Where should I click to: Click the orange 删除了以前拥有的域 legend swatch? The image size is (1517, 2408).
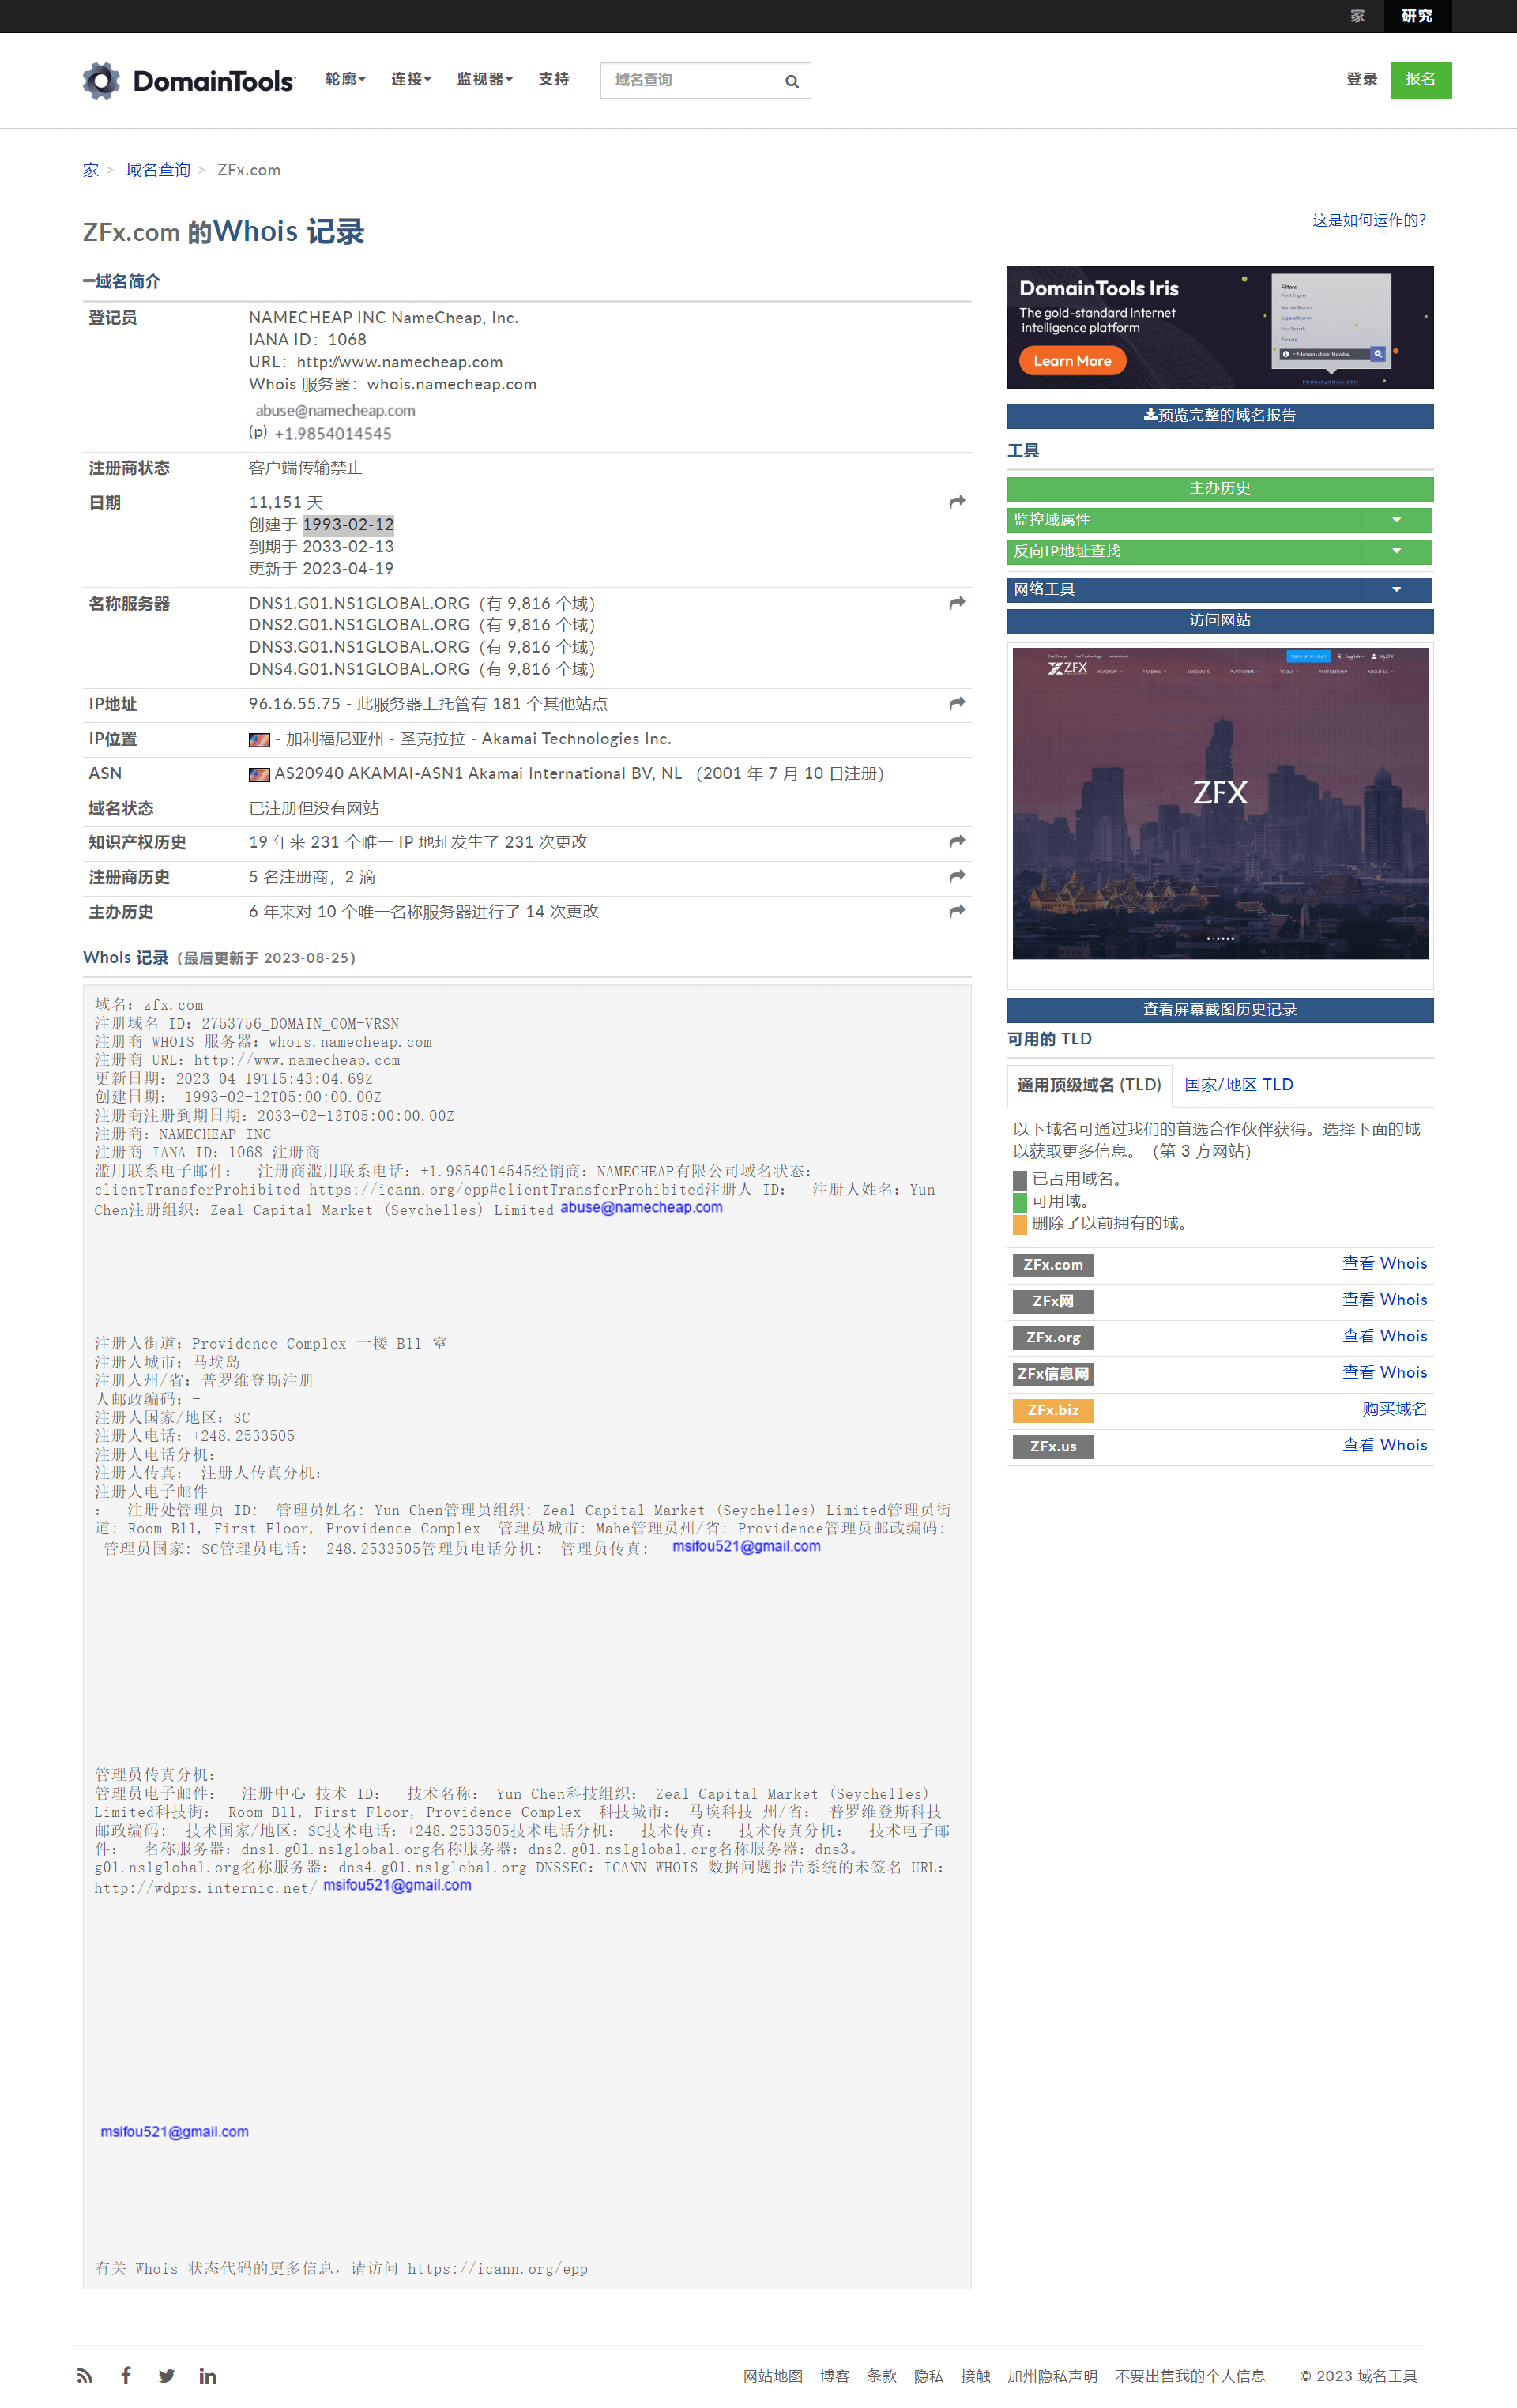tap(1020, 1224)
